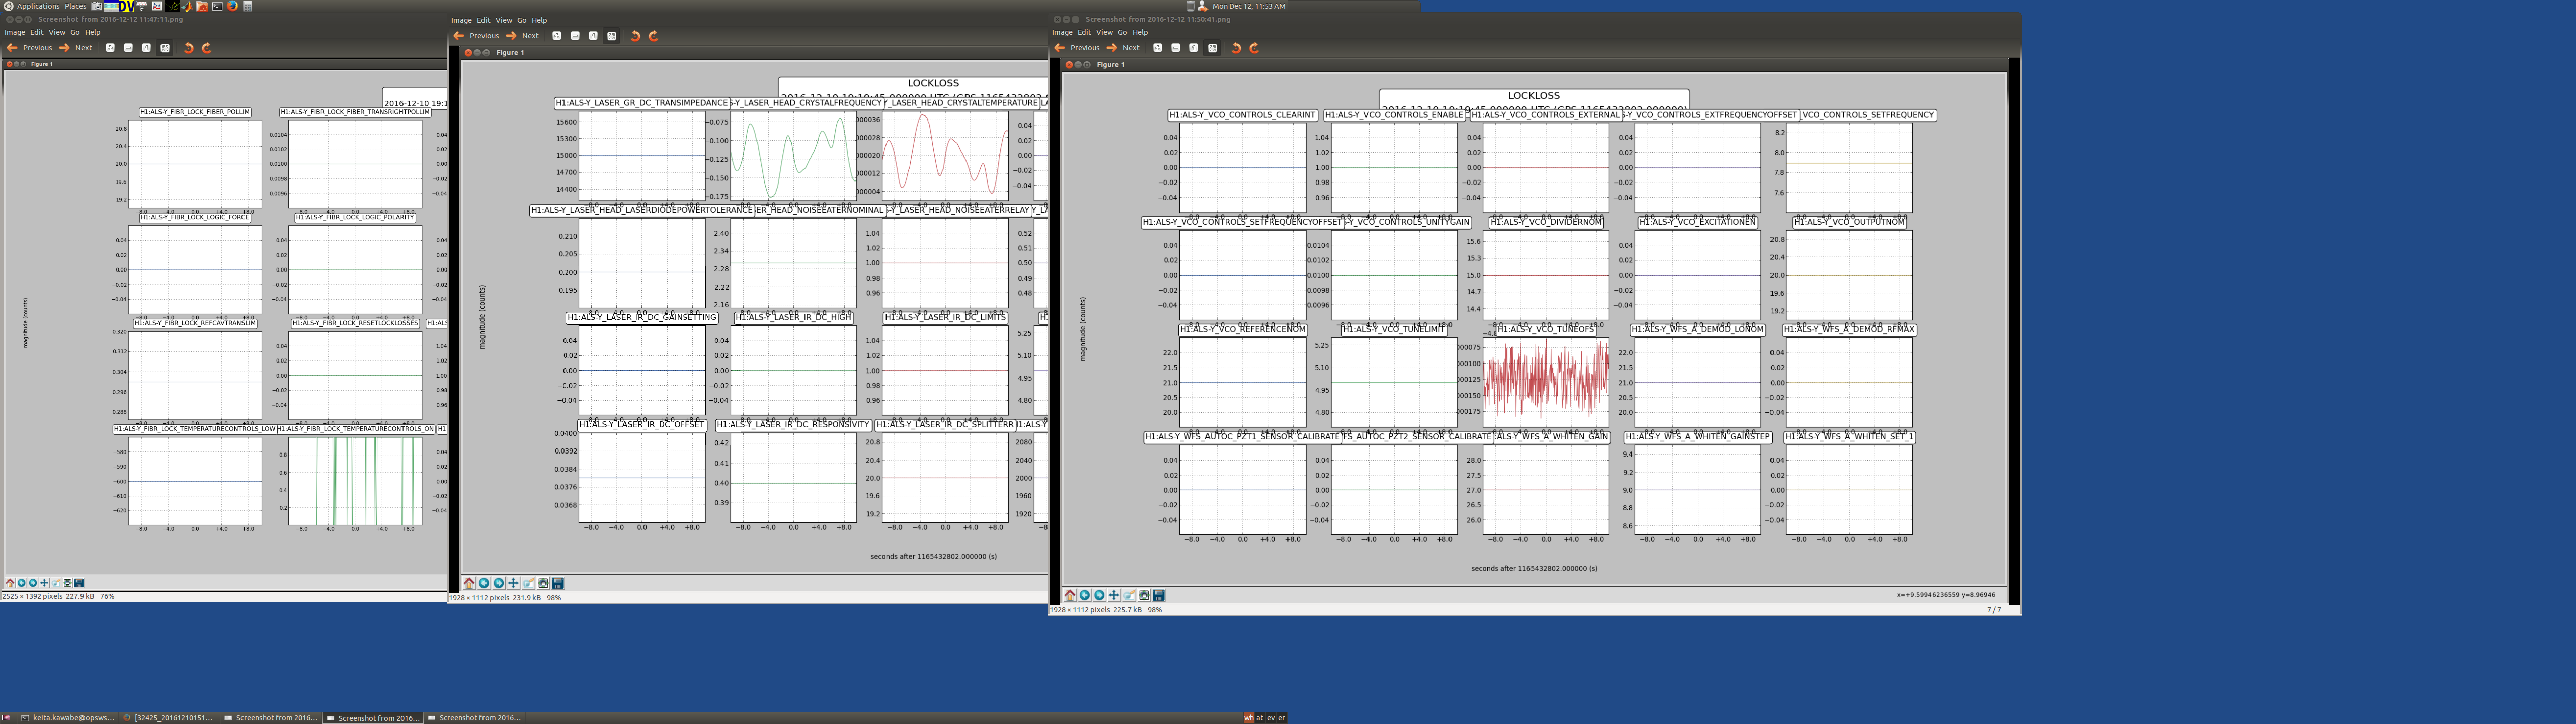Open View menu in 11:50:41 screenshot window
The width and height of the screenshot is (2576, 724).
(1105, 32)
